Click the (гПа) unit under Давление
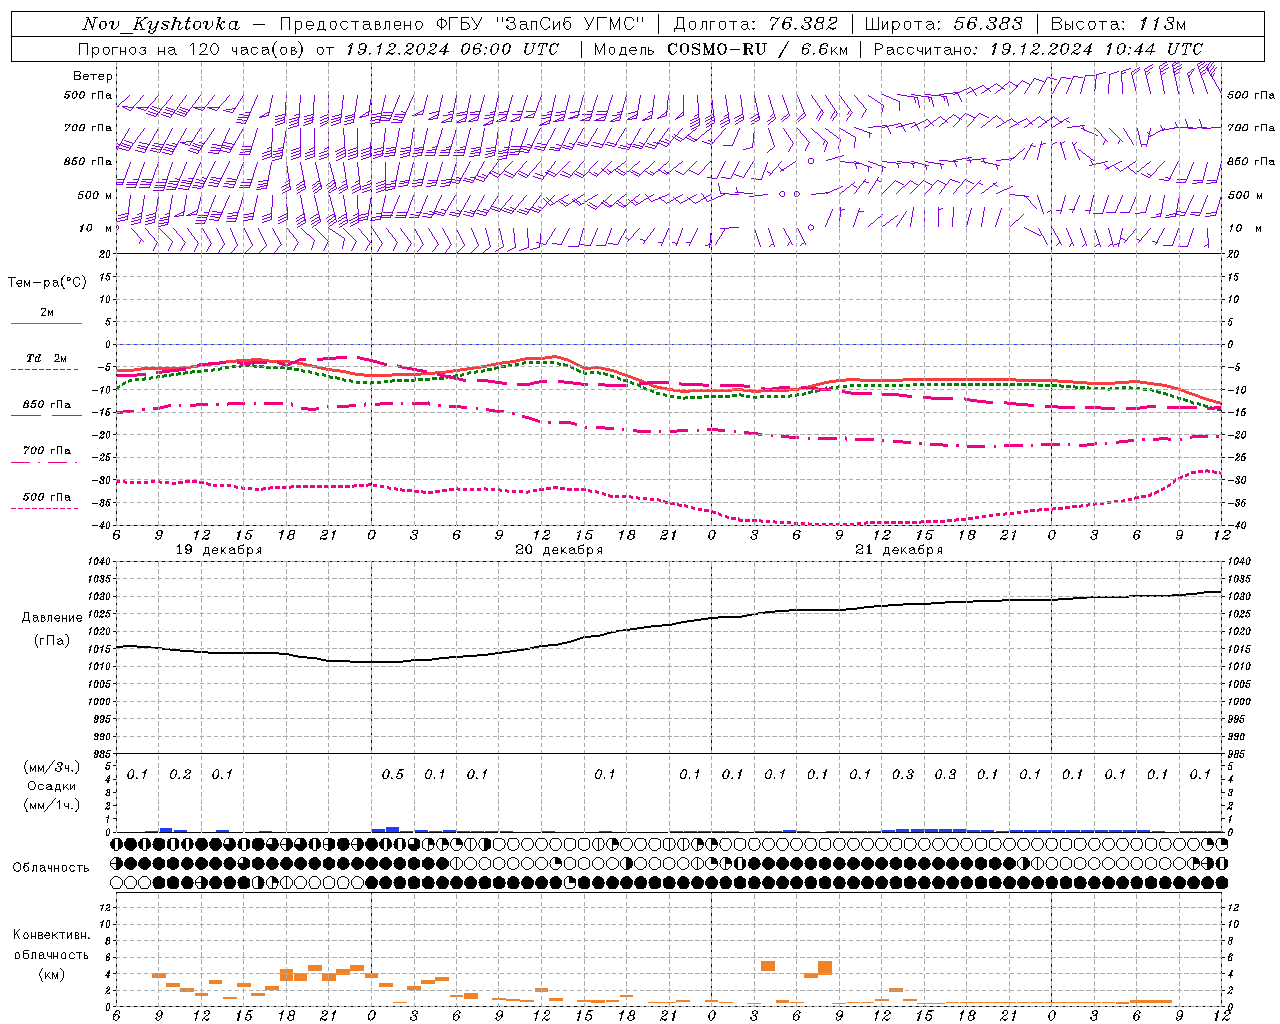The image size is (1280, 1024). pyautogui.click(x=52, y=641)
